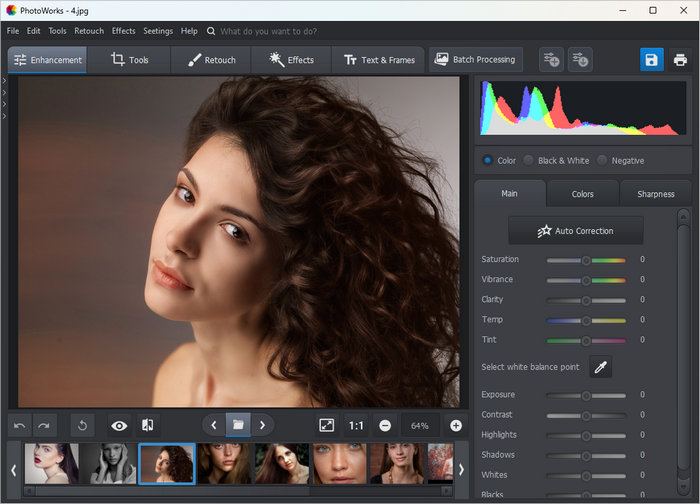This screenshot has width=700, height=504.
Task: Click the before/after comparison icon
Action: [x=147, y=425]
